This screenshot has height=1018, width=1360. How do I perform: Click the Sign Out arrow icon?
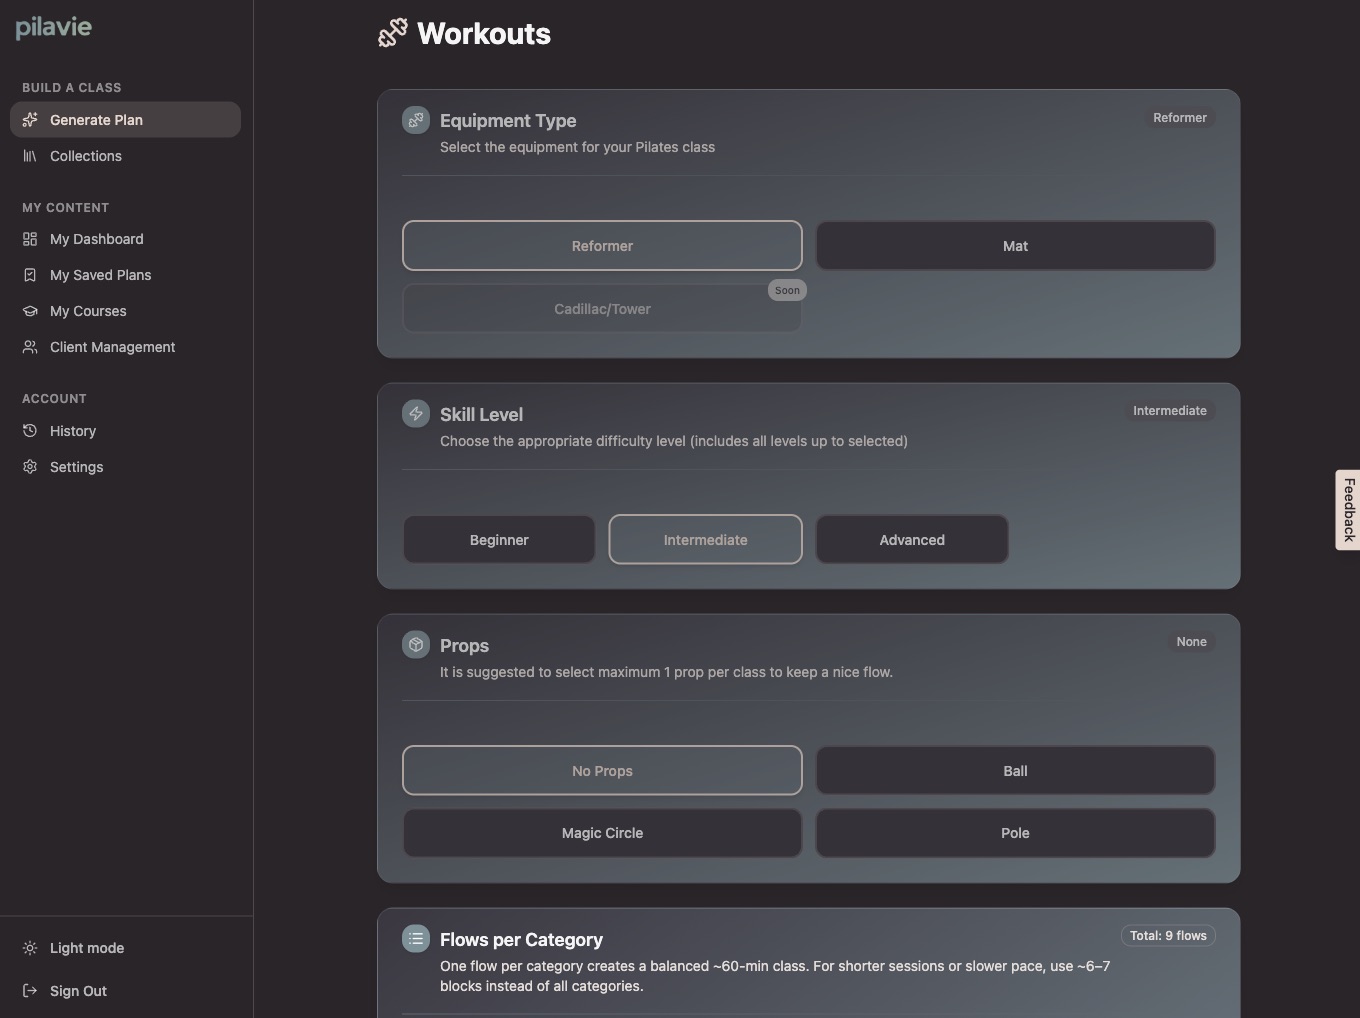(x=30, y=991)
